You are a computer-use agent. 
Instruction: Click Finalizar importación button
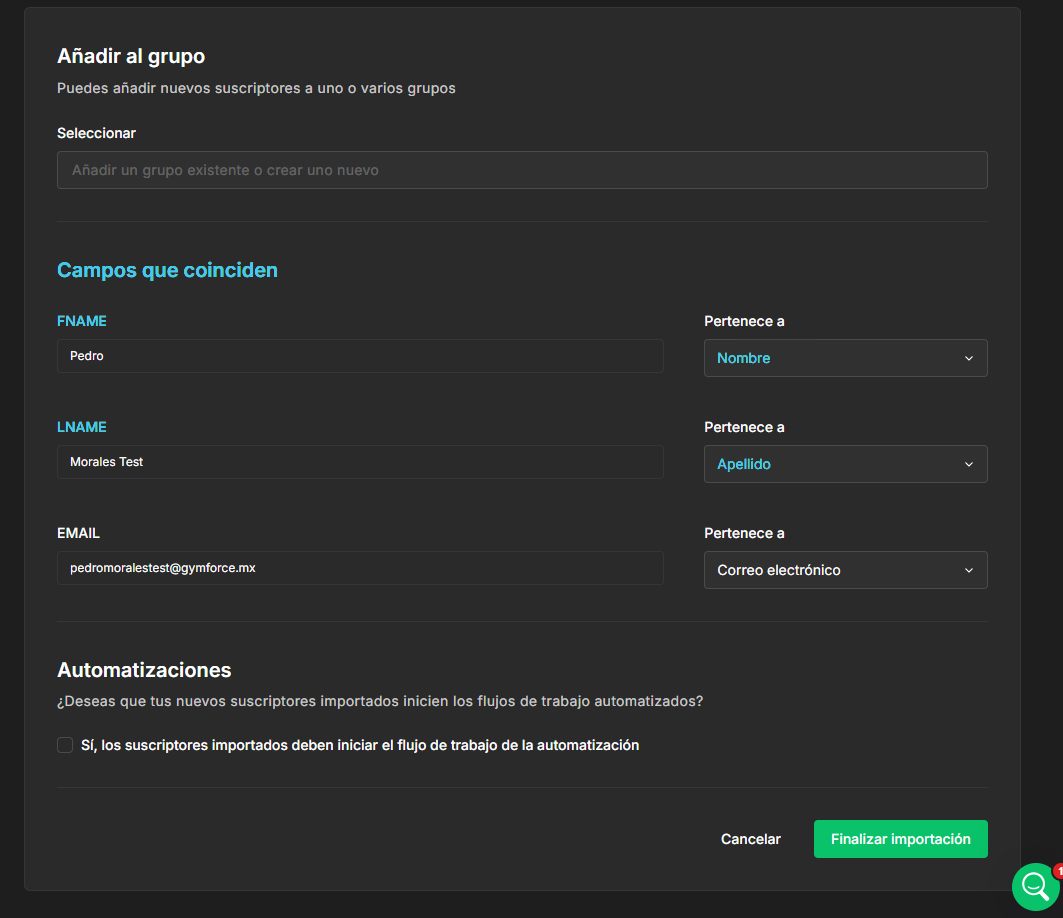tap(900, 839)
